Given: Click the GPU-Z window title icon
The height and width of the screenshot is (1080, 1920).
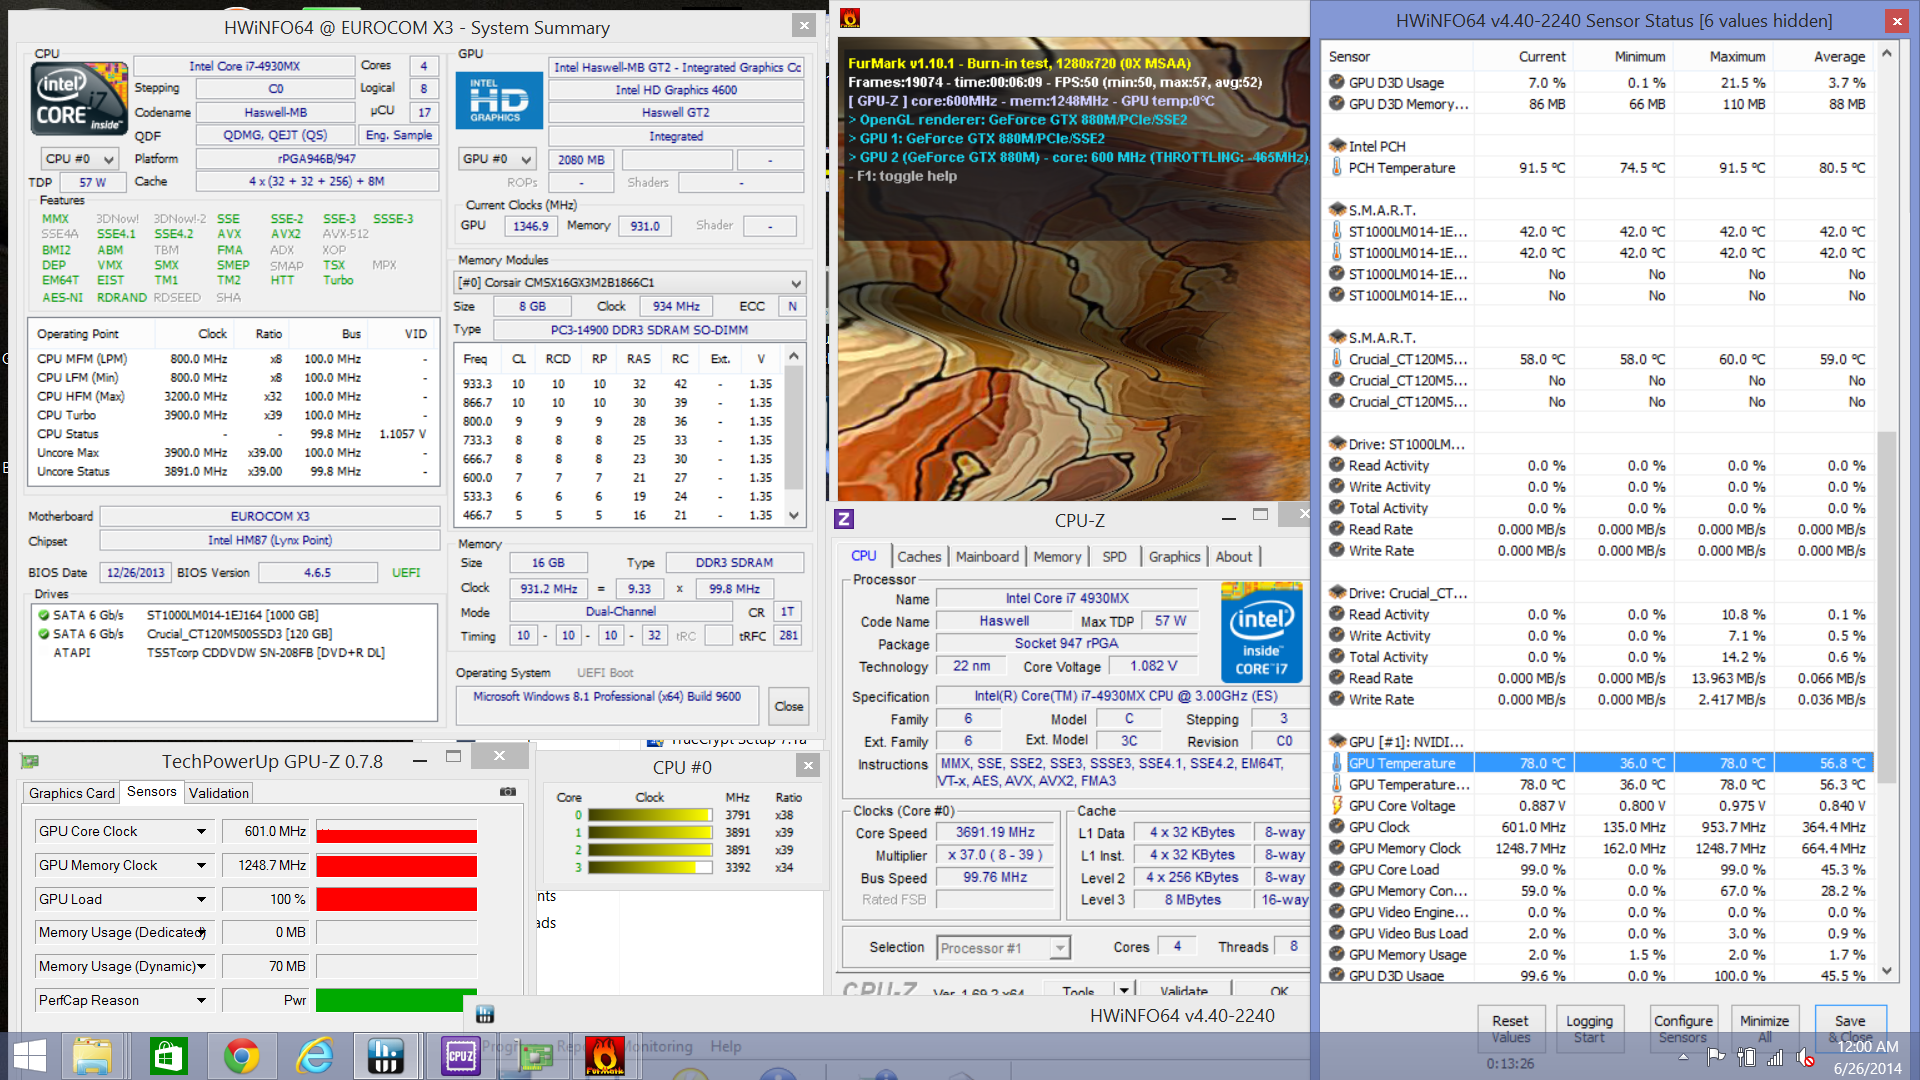Looking at the screenshot, I should coord(29,762).
